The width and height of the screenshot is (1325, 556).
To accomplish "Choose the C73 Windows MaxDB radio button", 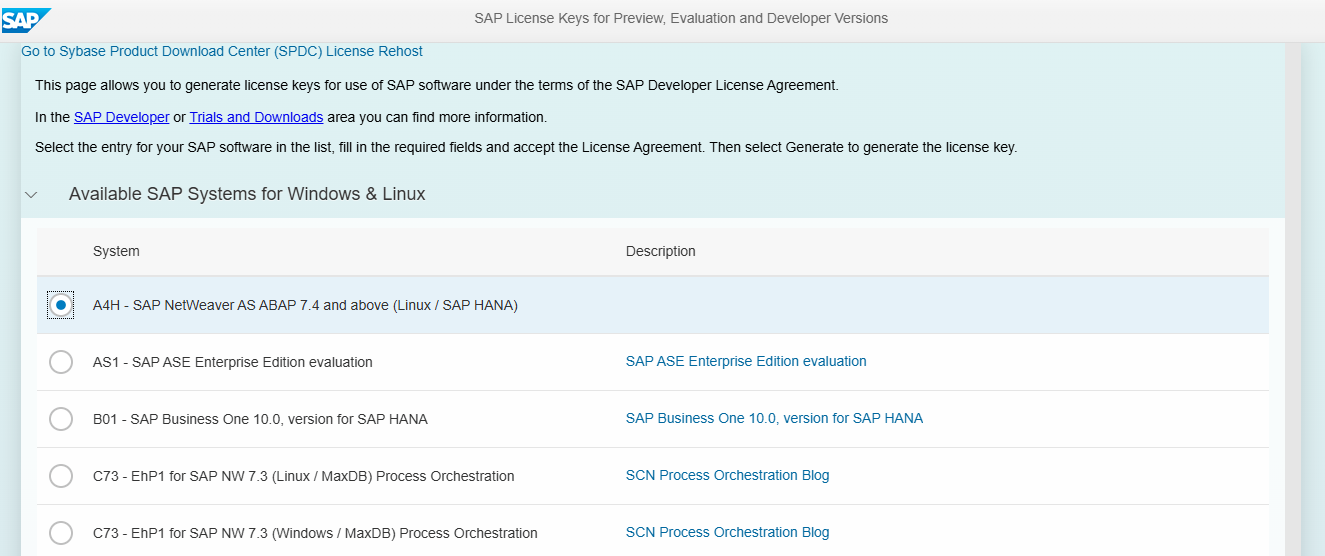I will pyautogui.click(x=61, y=533).
